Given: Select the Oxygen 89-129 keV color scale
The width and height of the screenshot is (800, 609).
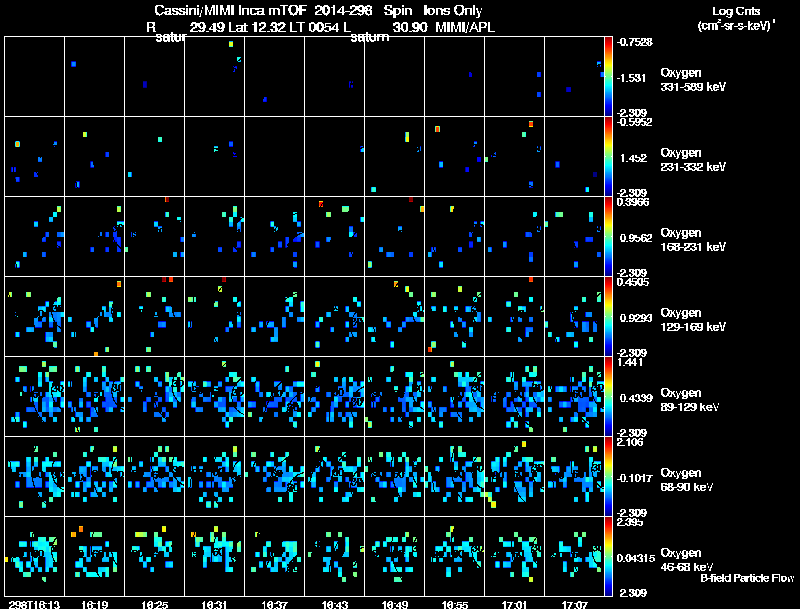Looking at the screenshot, I should click(610, 396).
